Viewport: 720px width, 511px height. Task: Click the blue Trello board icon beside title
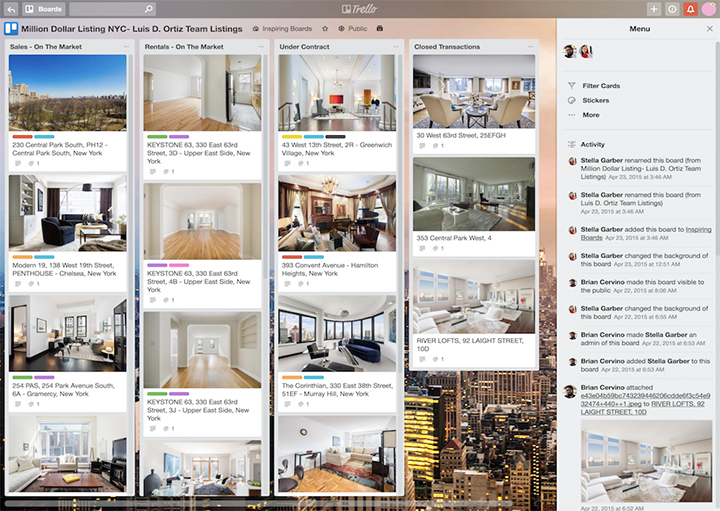(x=11, y=28)
